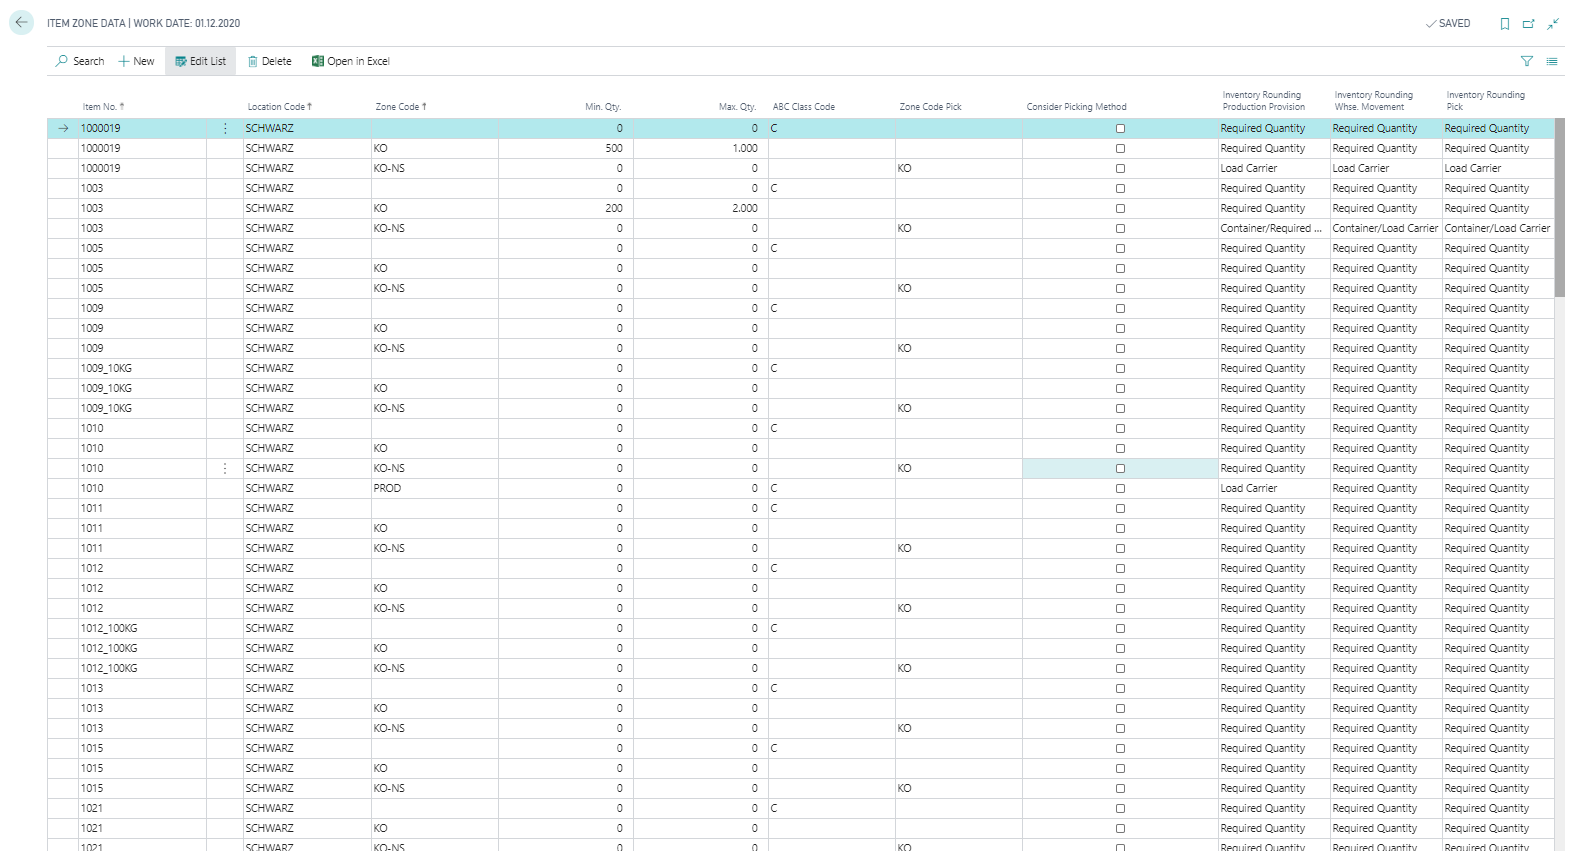The height and width of the screenshot is (865, 1585).
Task: Open the Zone Code Pick column header
Action: (930, 106)
